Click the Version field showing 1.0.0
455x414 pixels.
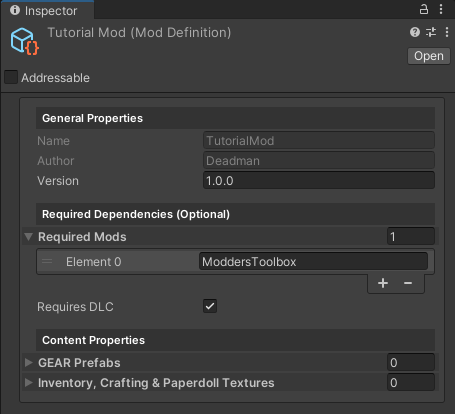click(319, 181)
